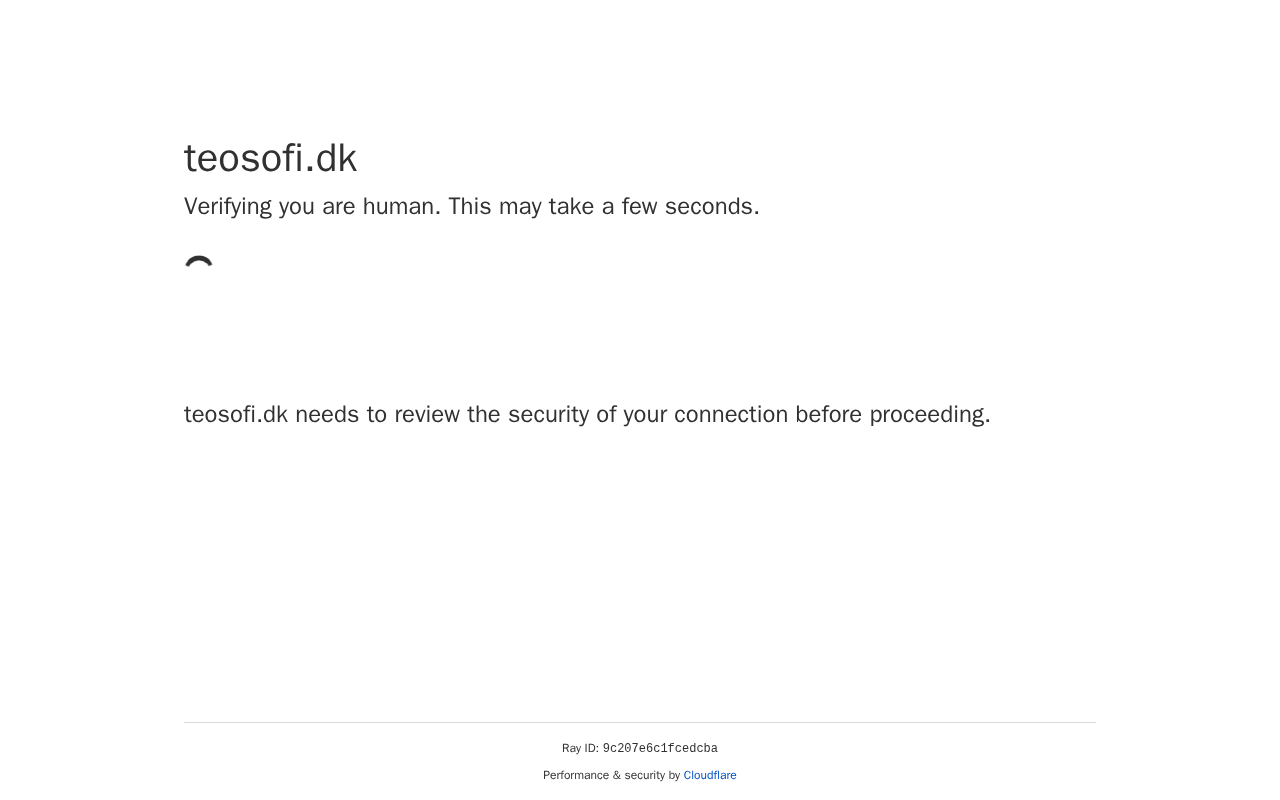Click the large teosofi.dk heading

270,159
